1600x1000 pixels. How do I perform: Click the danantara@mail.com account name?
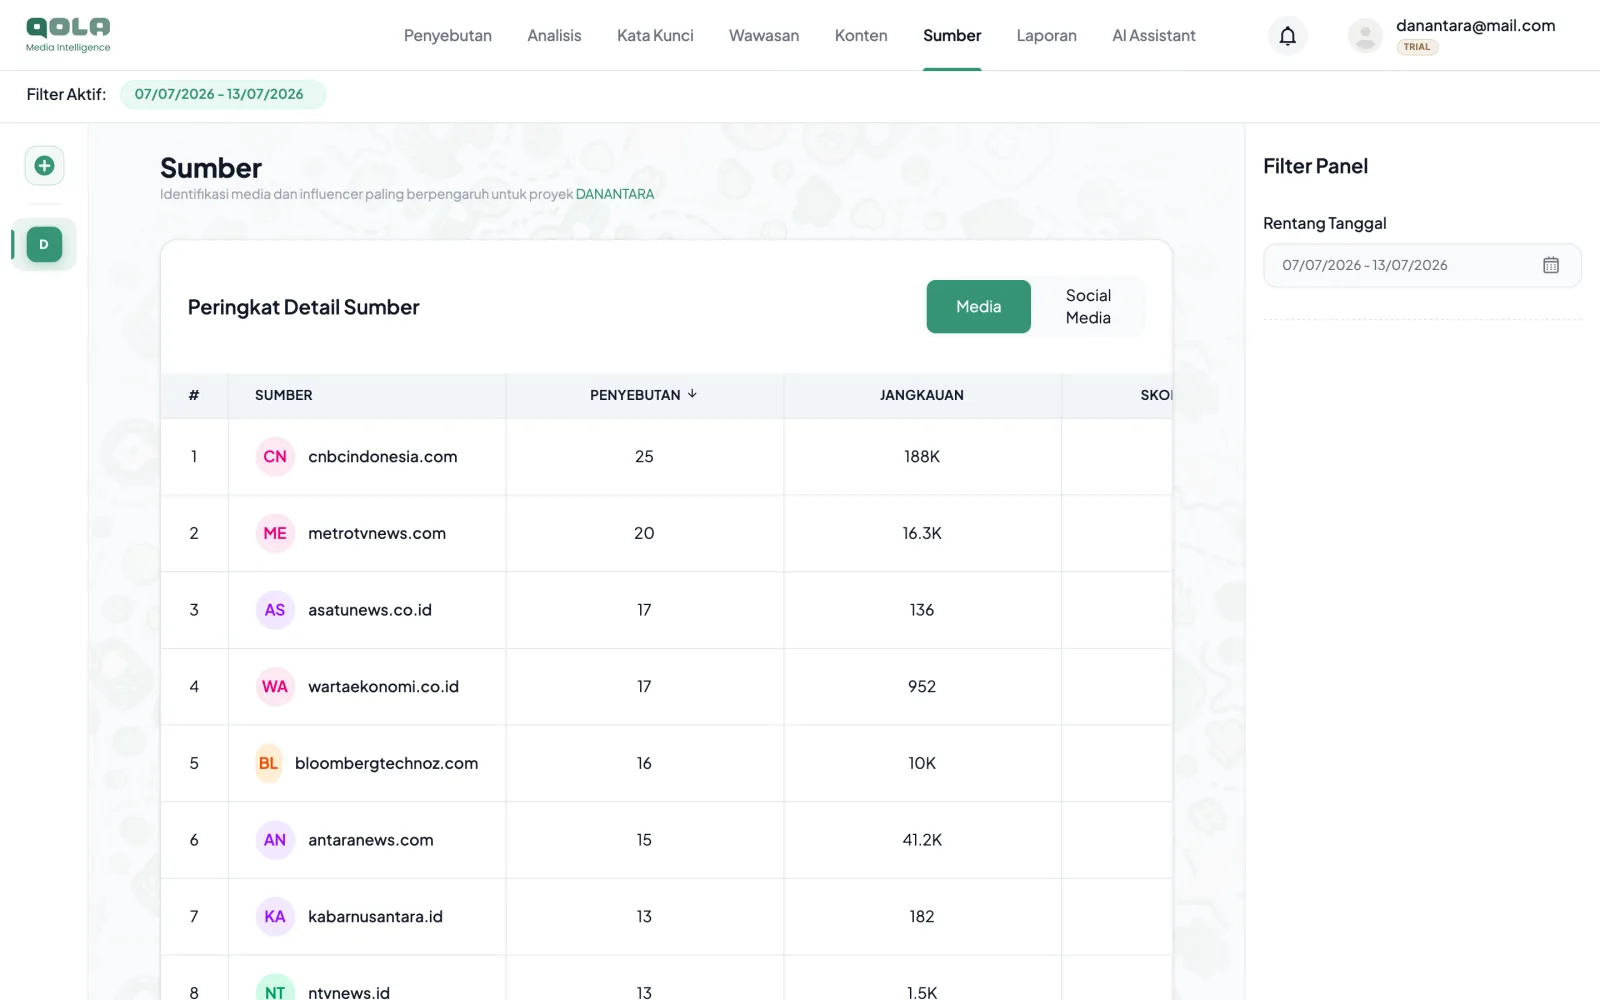pos(1475,26)
